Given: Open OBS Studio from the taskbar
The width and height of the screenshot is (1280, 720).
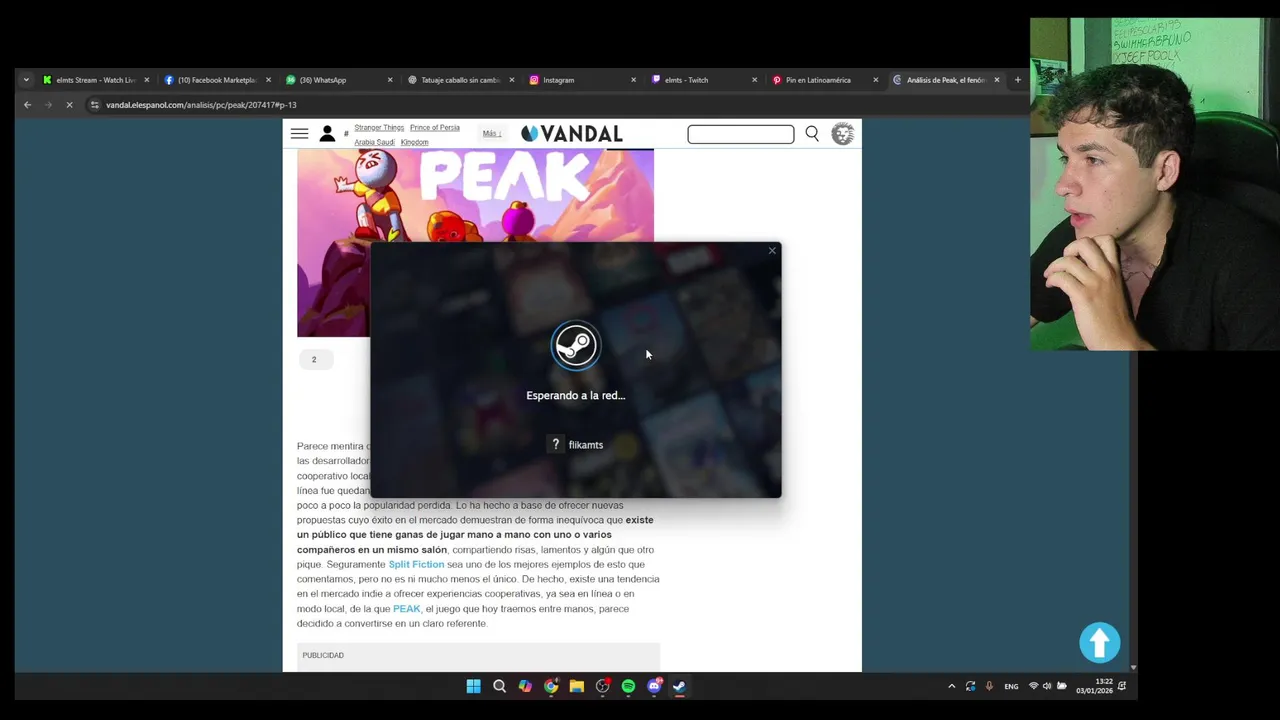Looking at the screenshot, I should pos(603,686).
